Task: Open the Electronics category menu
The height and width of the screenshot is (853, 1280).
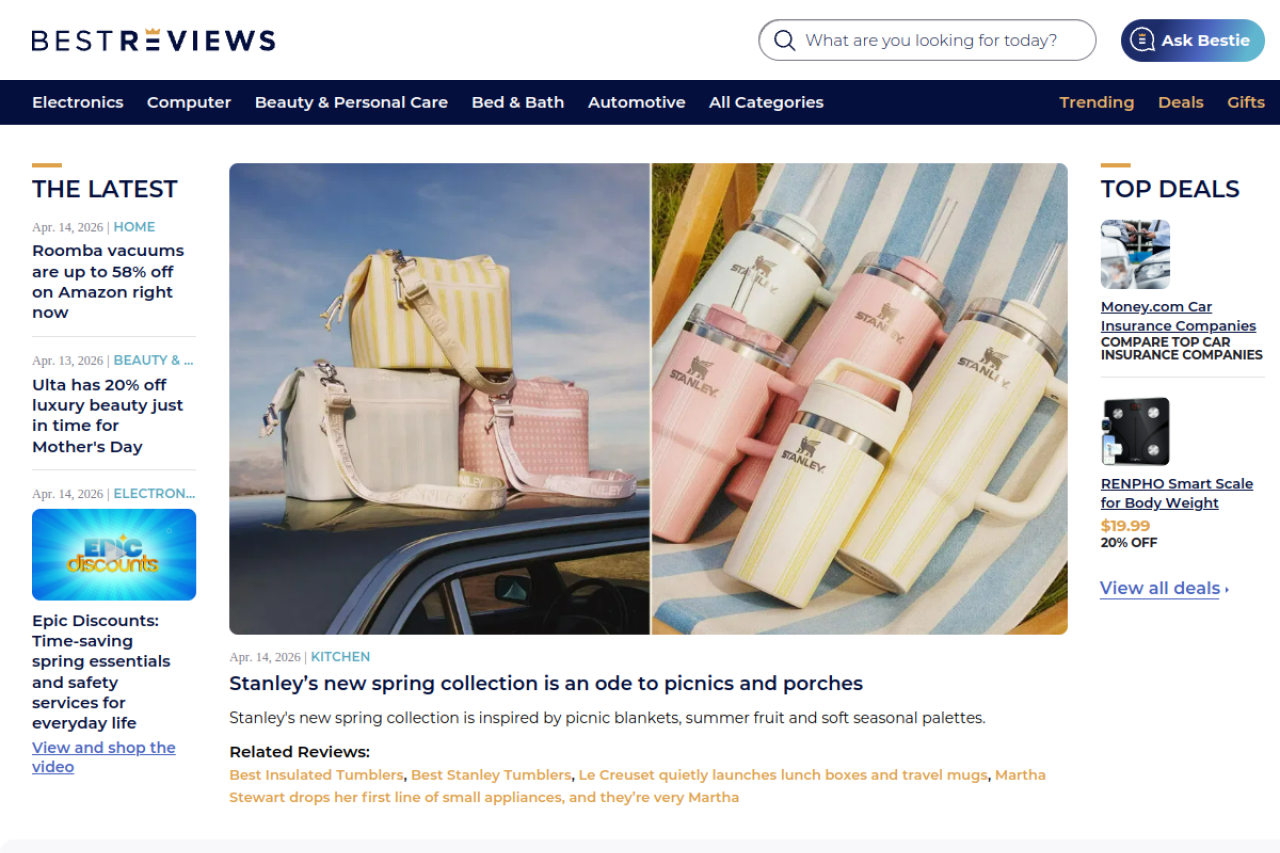Action: click(78, 102)
